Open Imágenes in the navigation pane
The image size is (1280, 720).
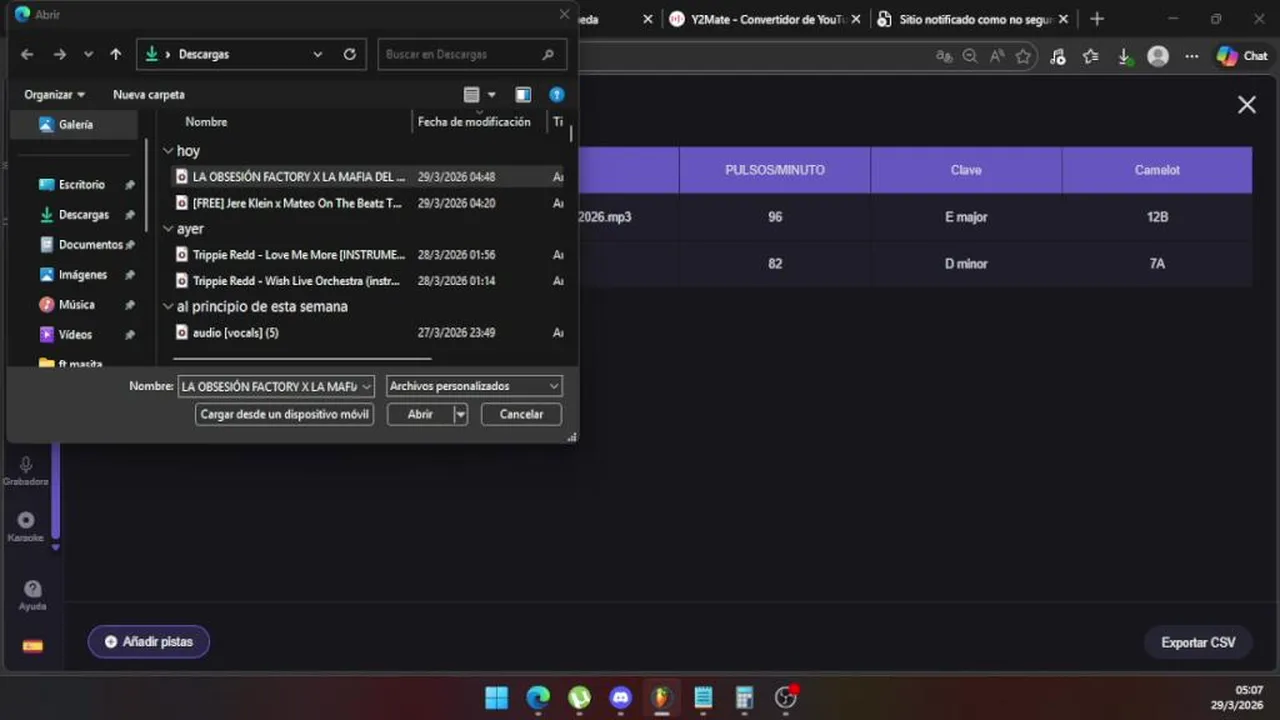82,275
